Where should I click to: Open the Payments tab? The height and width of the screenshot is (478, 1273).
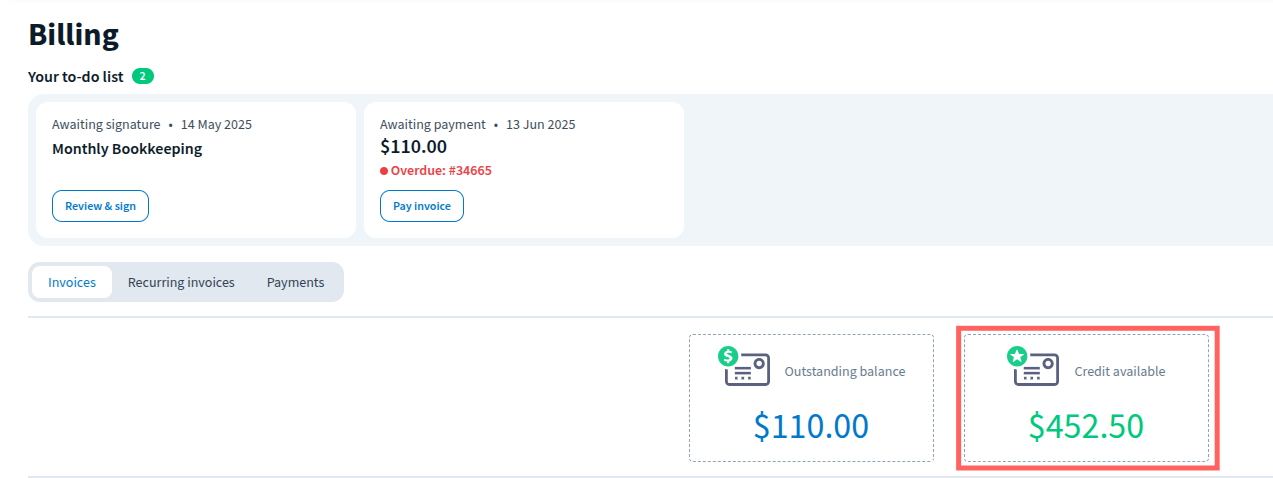[x=295, y=282]
